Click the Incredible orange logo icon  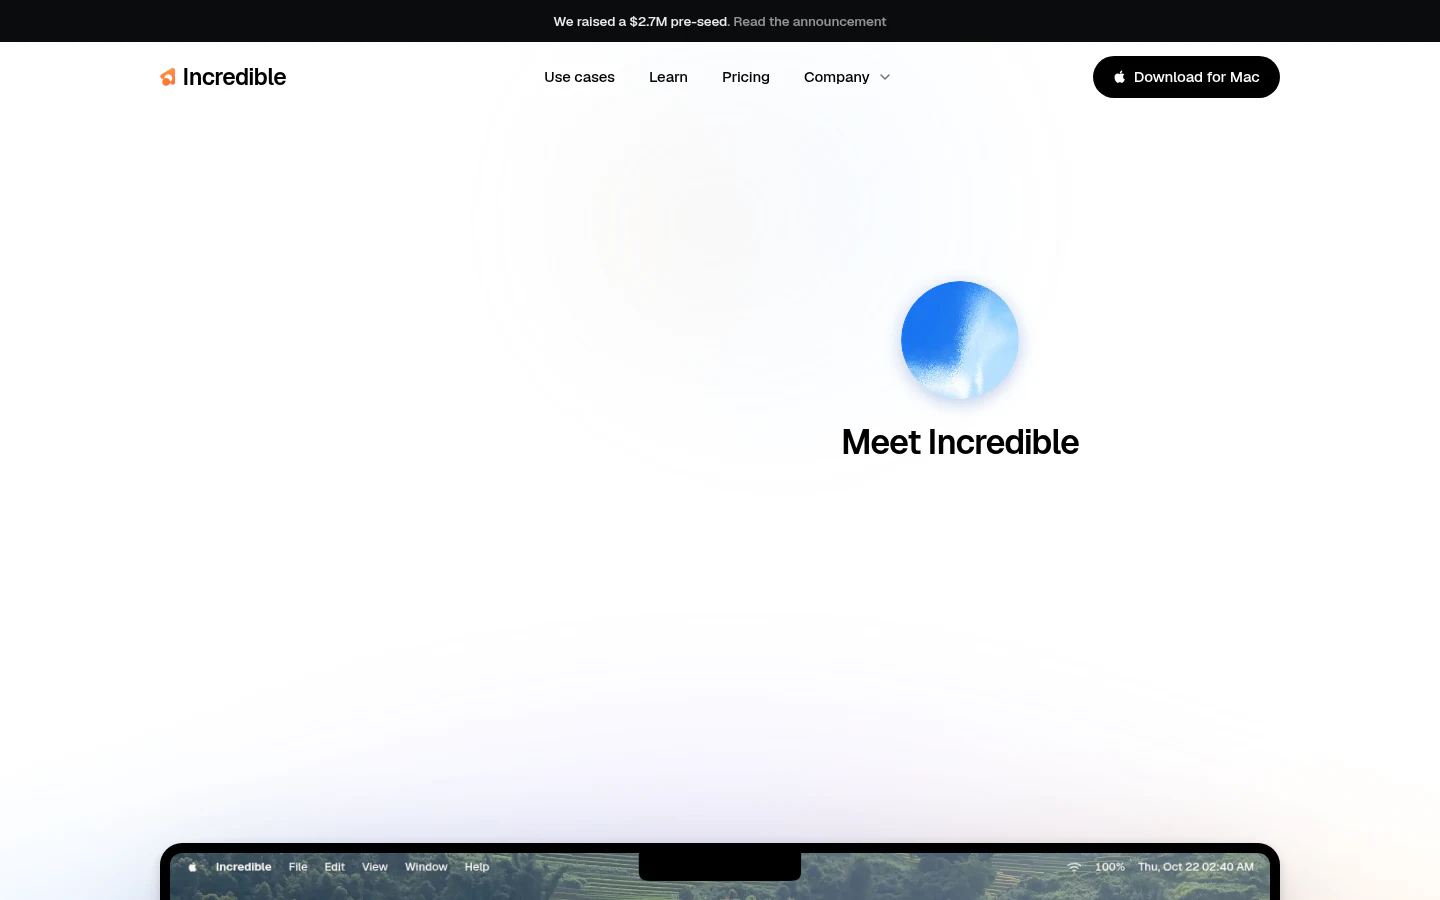168,77
